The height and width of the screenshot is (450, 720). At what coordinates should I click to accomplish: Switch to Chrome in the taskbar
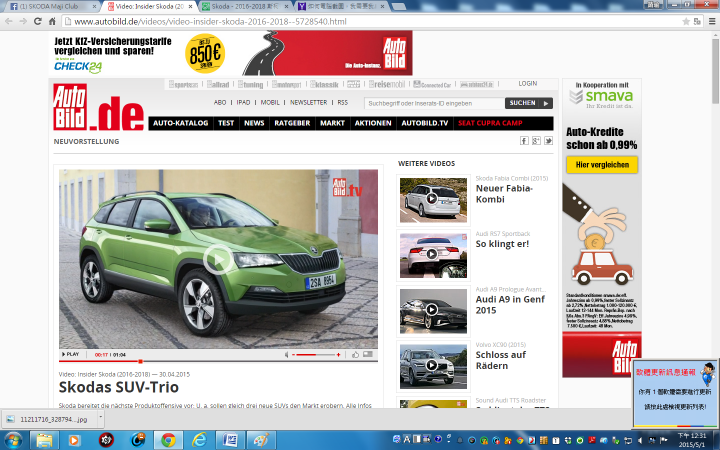tap(168, 440)
